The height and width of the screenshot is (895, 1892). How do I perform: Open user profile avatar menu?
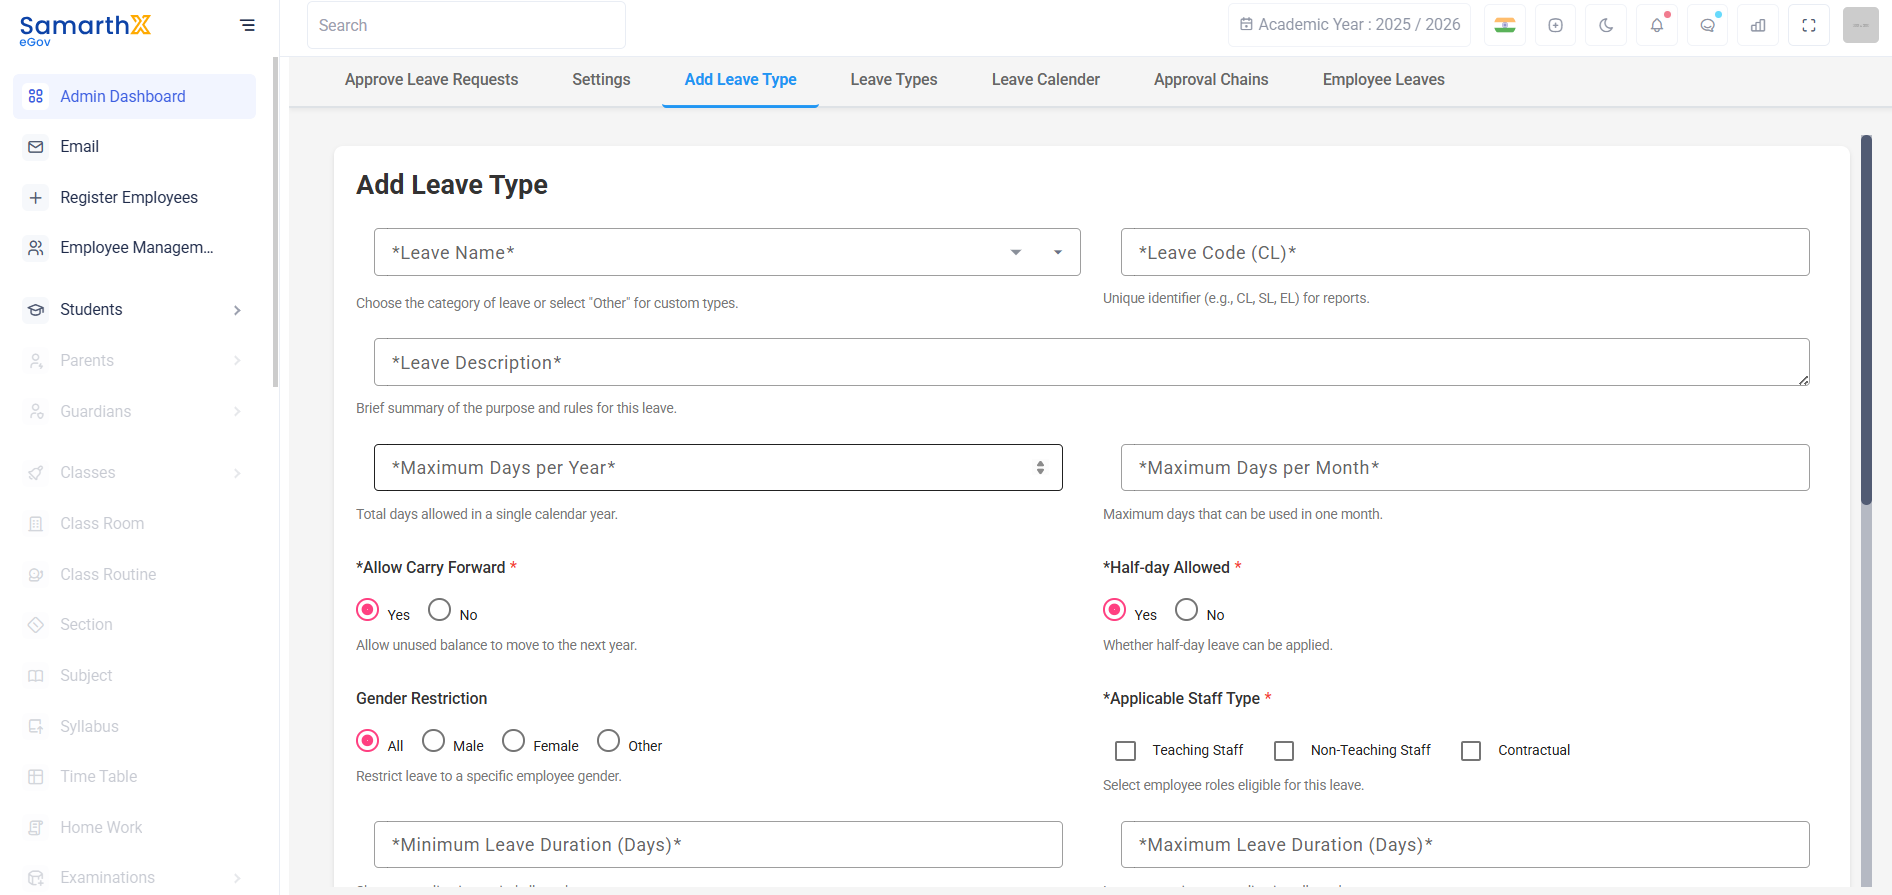[1861, 25]
